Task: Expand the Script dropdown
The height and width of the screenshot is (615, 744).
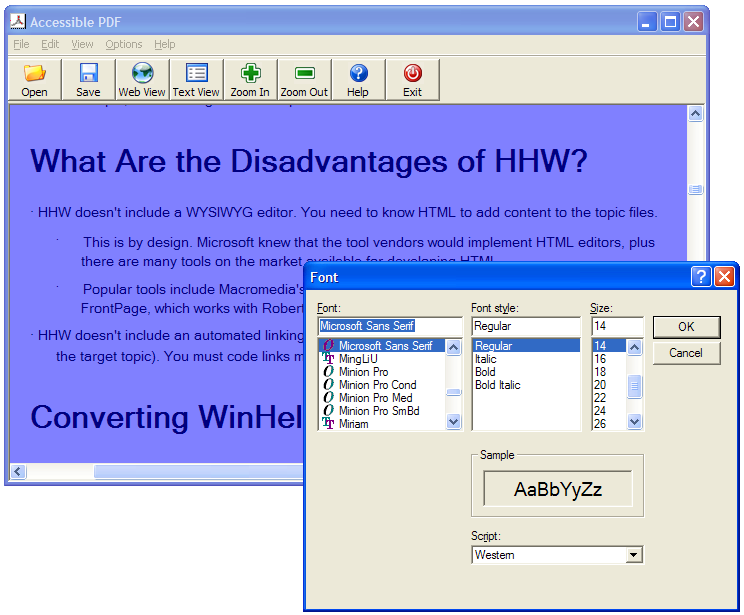Action: tap(632, 555)
